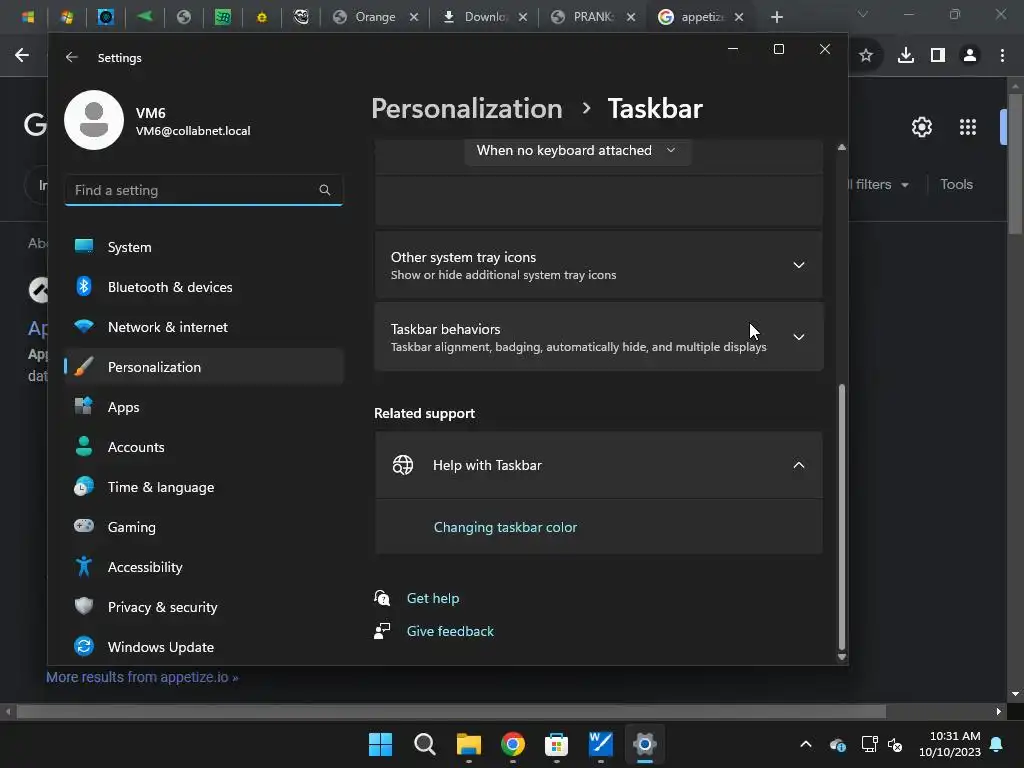1024x768 pixels.
Task: Open Accessibility settings category
Action: click(204, 567)
